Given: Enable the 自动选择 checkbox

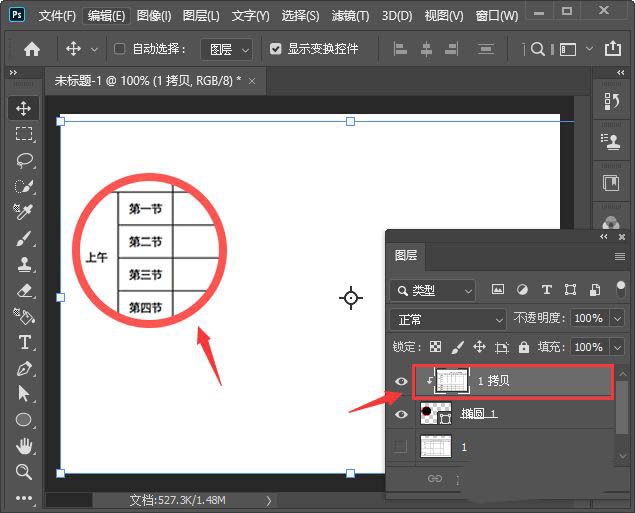Looking at the screenshot, I should coord(120,48).
